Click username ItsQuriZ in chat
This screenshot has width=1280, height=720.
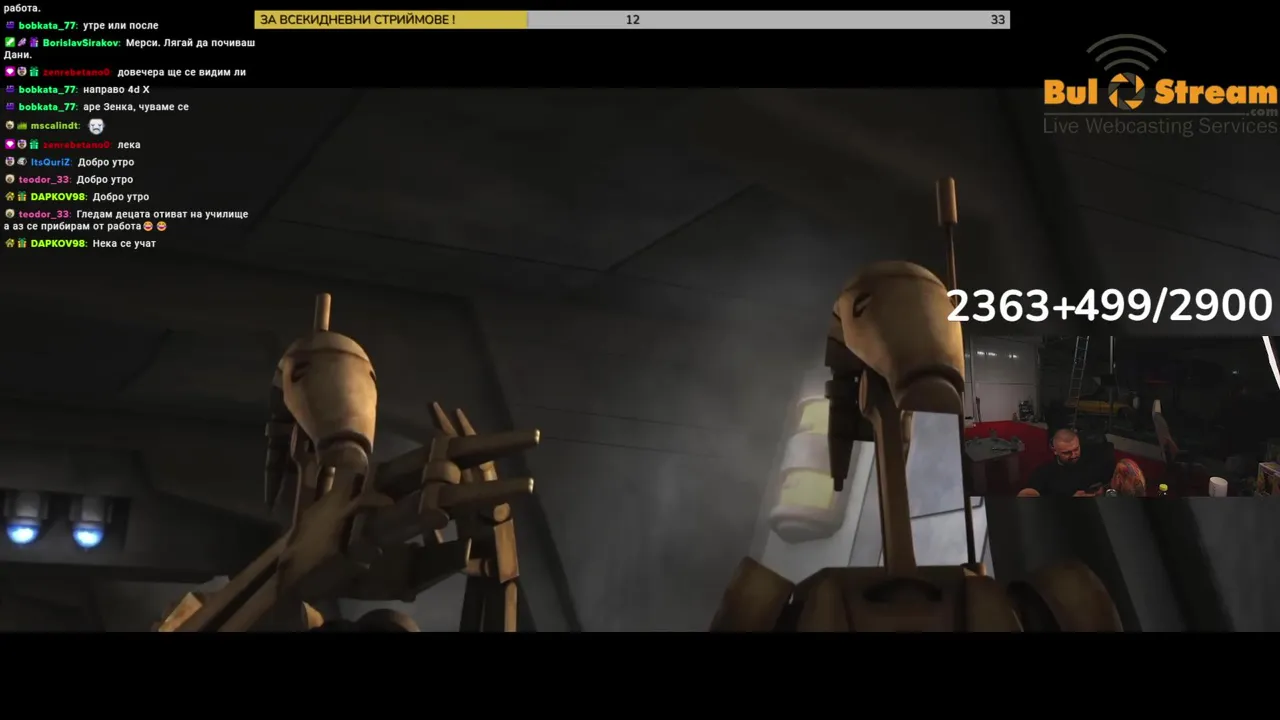[x=50, y=162]
